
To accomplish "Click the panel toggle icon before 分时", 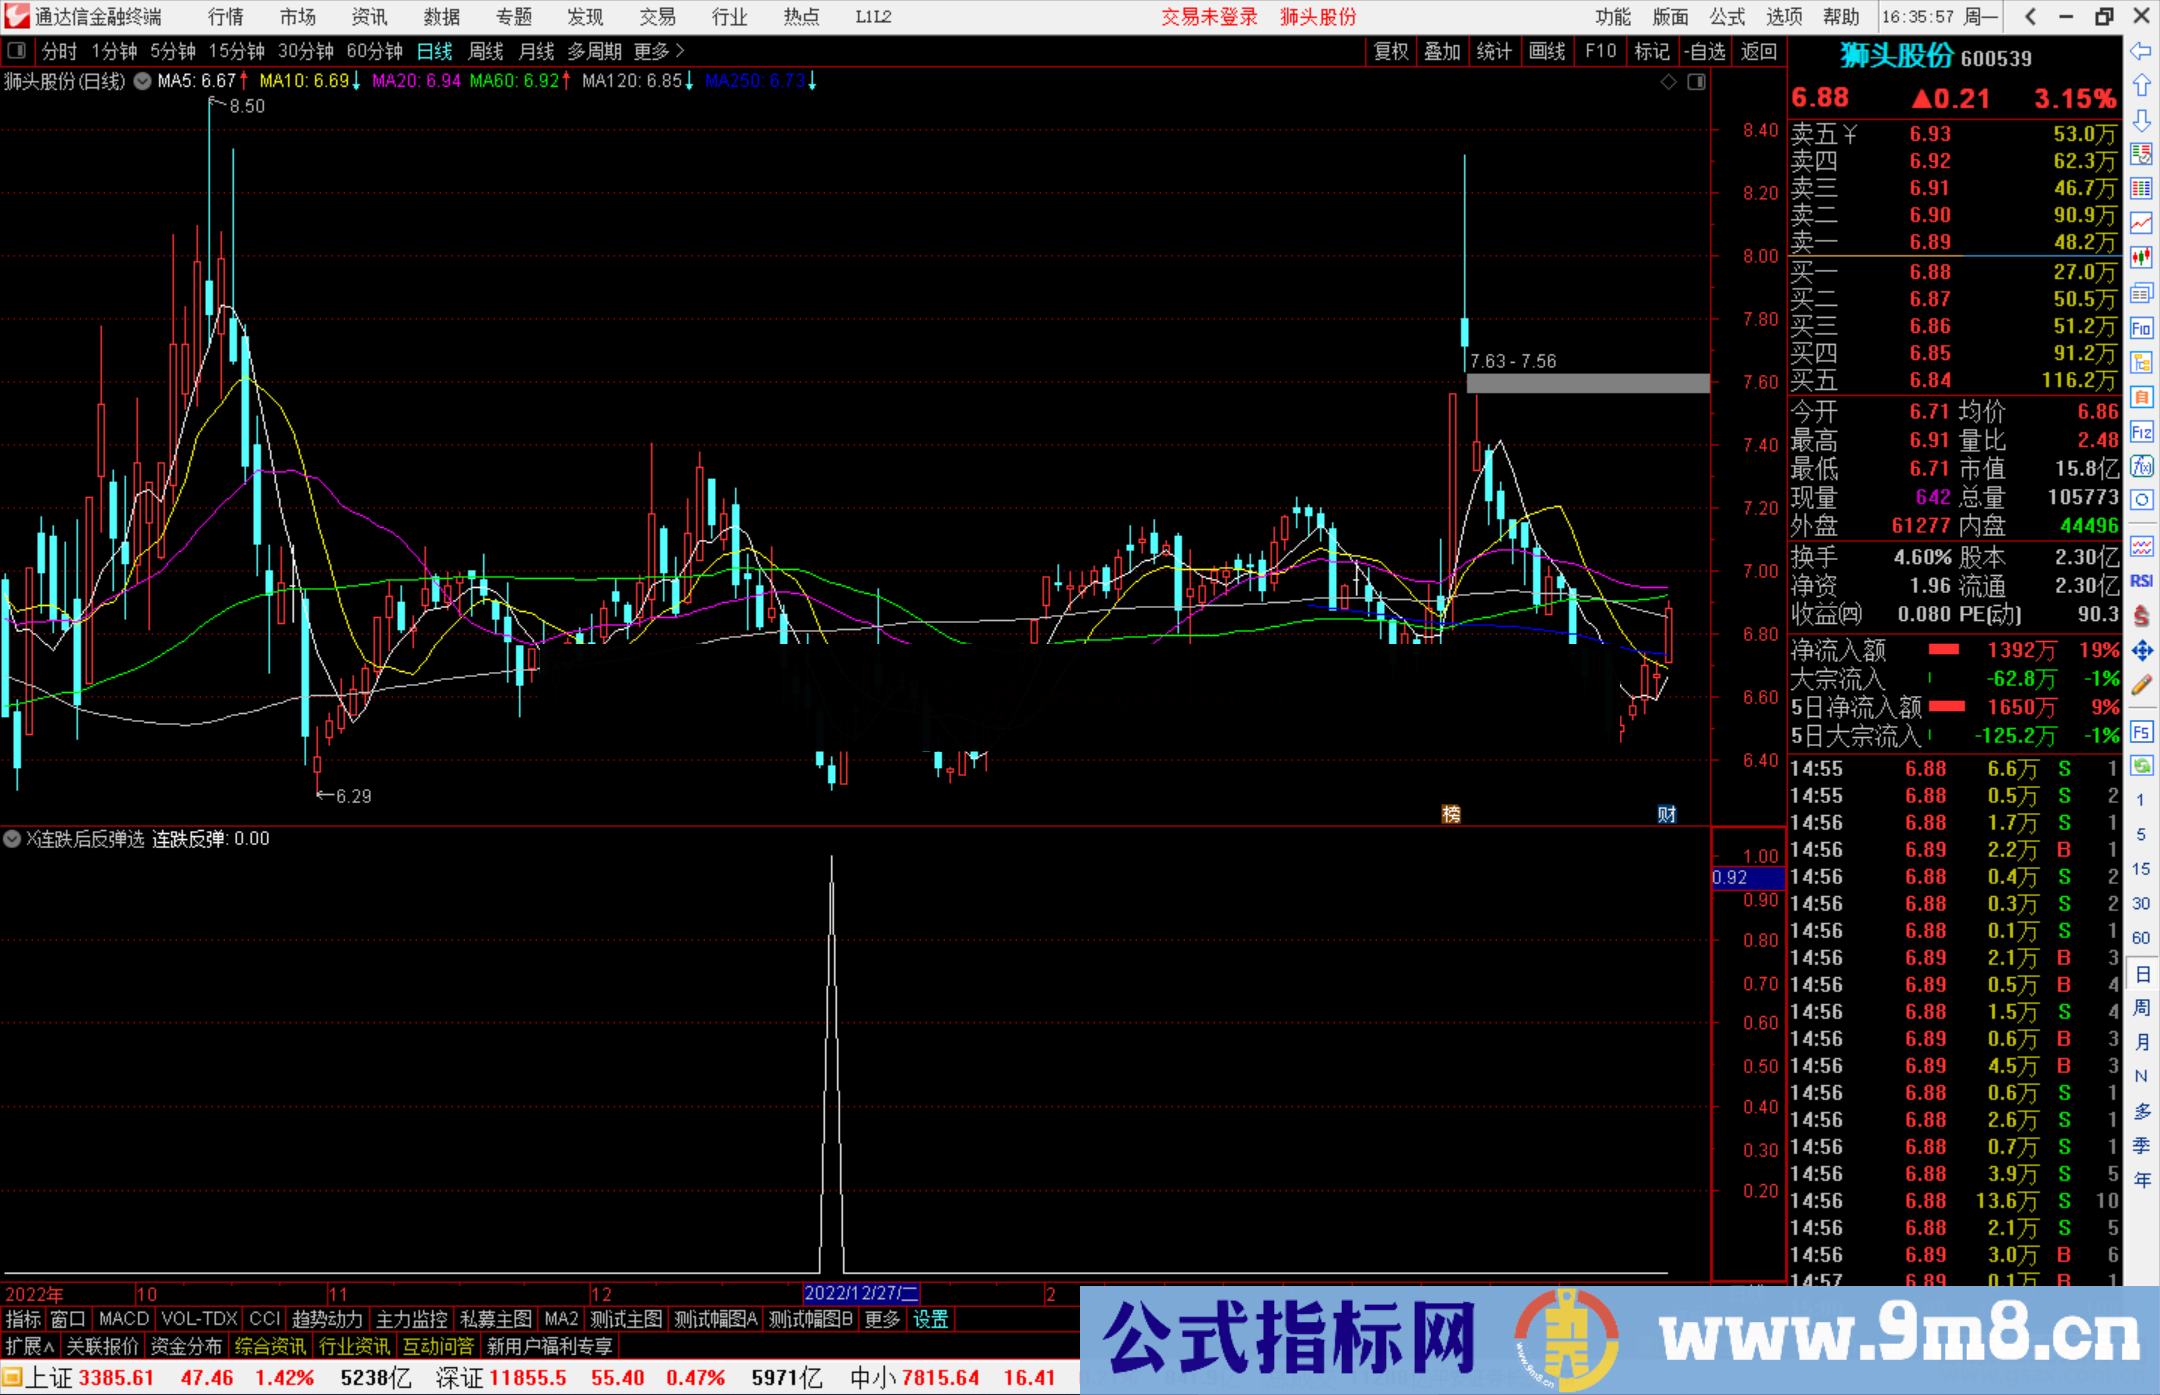I will click(x=17, y=50).
